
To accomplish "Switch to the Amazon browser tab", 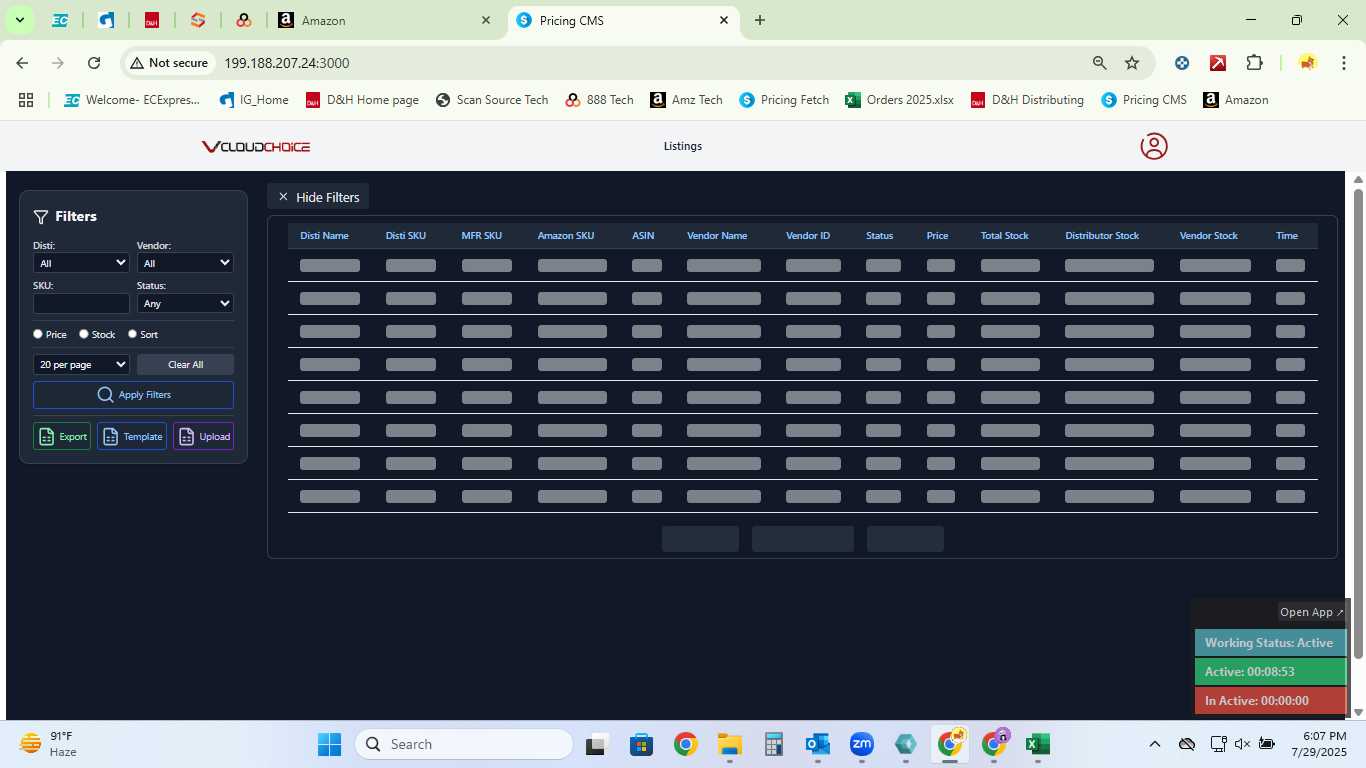I will pyautogui.click(x=384, y=20).
